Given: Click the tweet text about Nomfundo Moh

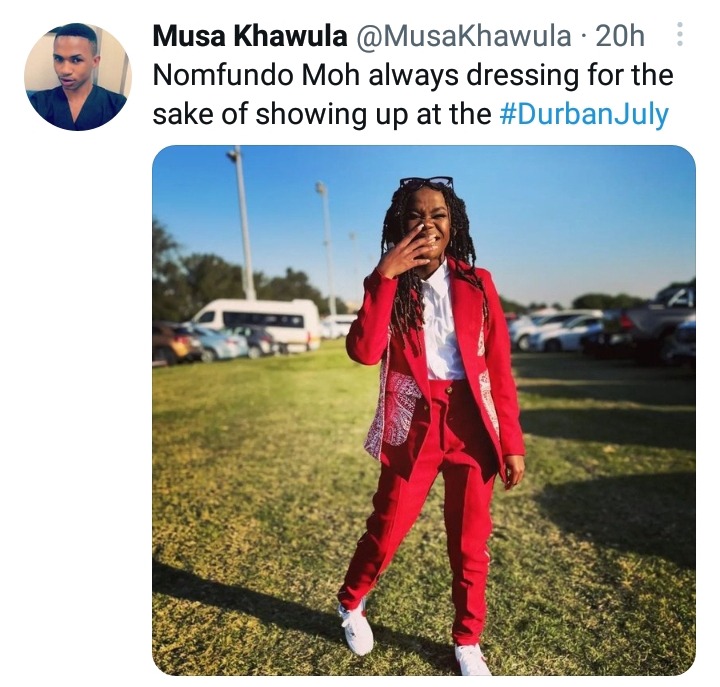Looking at the screenshot, I should tap(413, 95).
